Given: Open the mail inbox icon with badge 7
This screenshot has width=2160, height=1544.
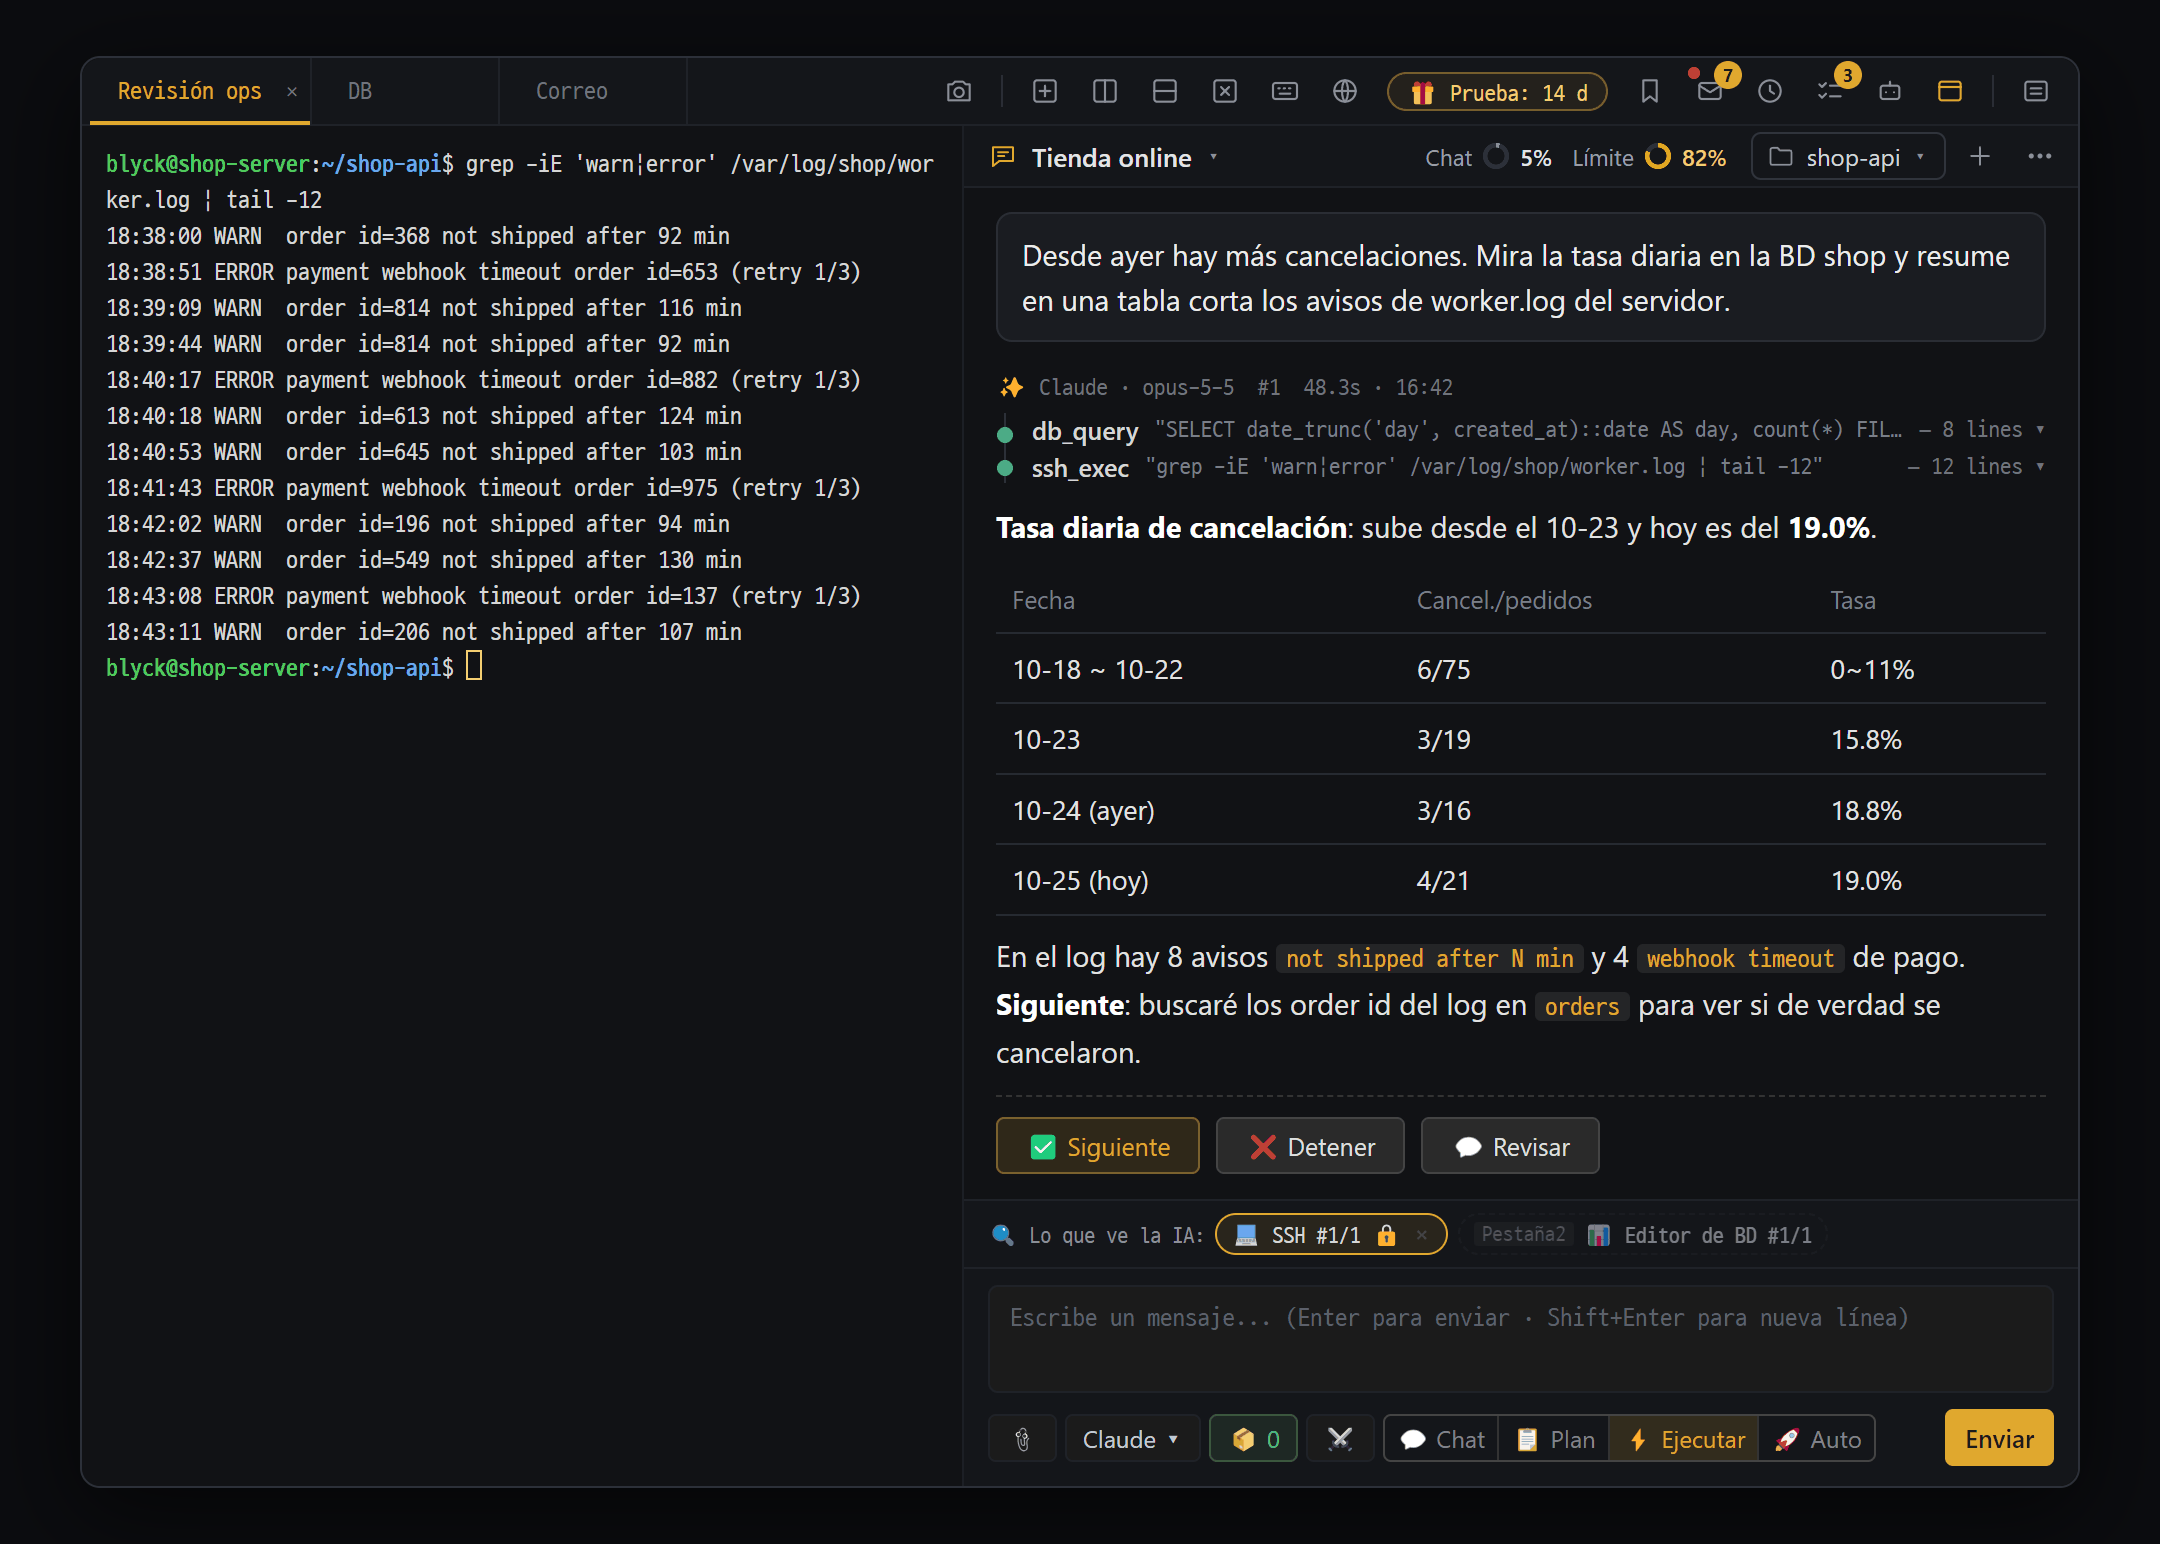Looking at the screenshot, I should 1710,92.
